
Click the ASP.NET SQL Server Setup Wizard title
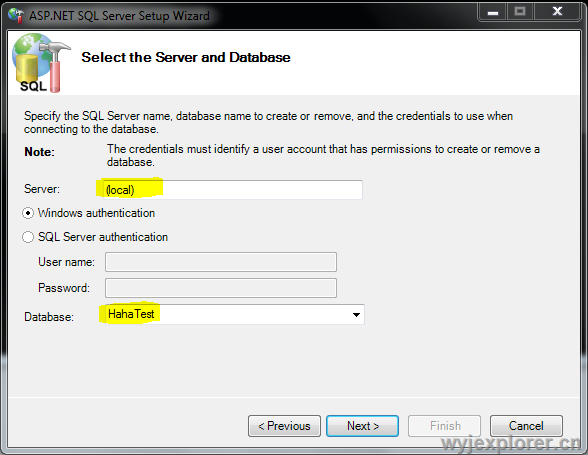(119, 16)
